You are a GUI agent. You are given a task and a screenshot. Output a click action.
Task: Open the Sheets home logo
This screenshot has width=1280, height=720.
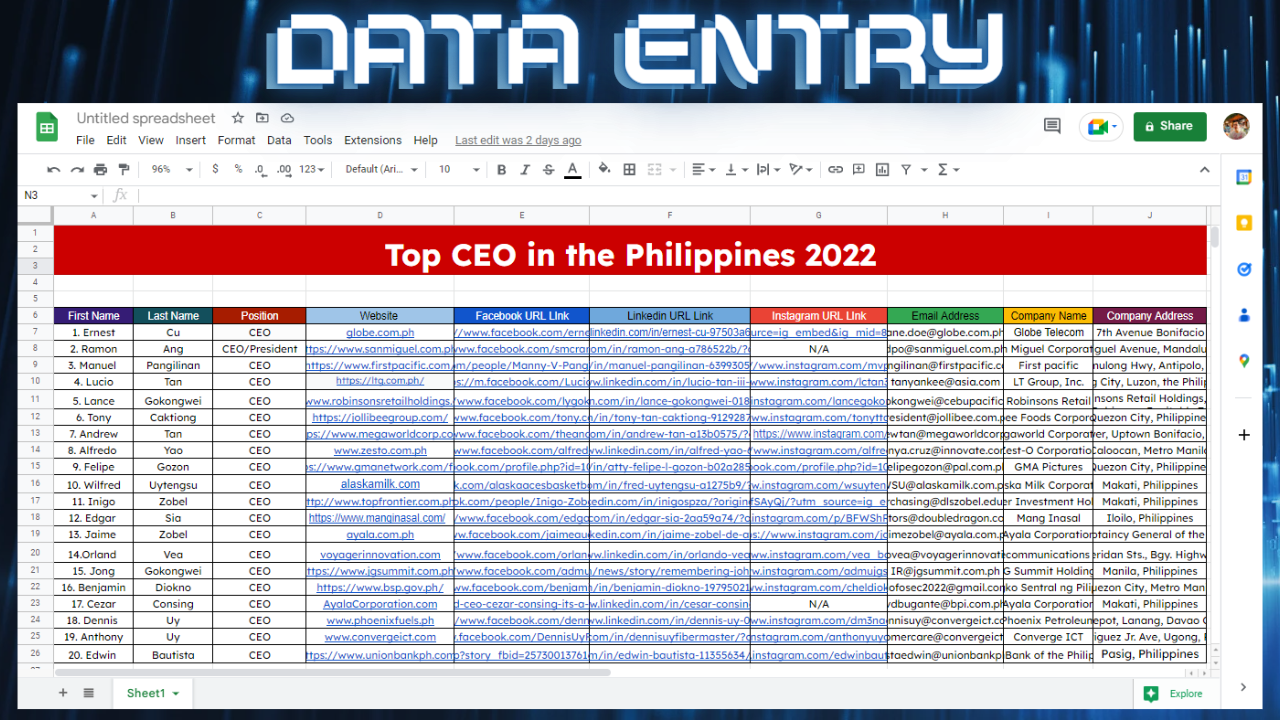point(47,127)
